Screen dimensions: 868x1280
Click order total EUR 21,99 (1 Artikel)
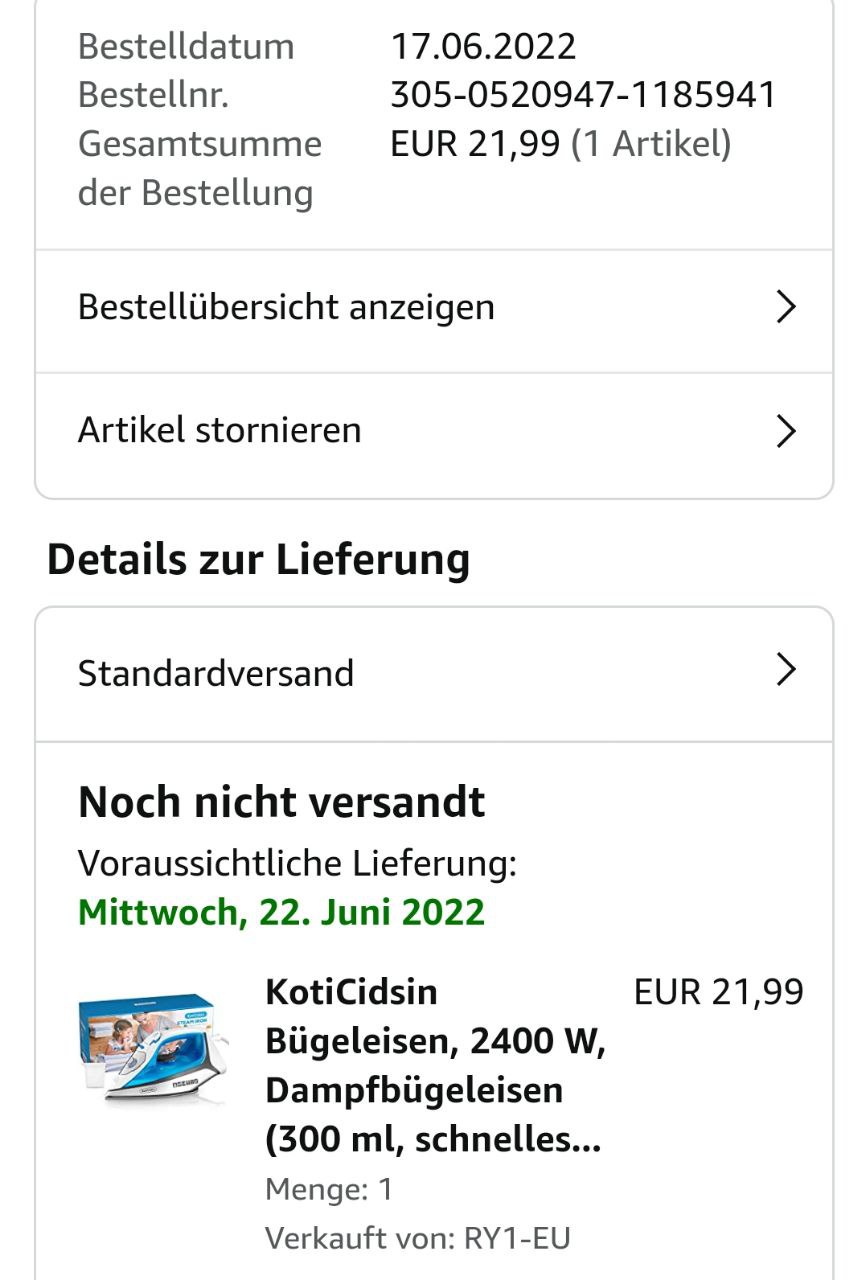[560, 144]
